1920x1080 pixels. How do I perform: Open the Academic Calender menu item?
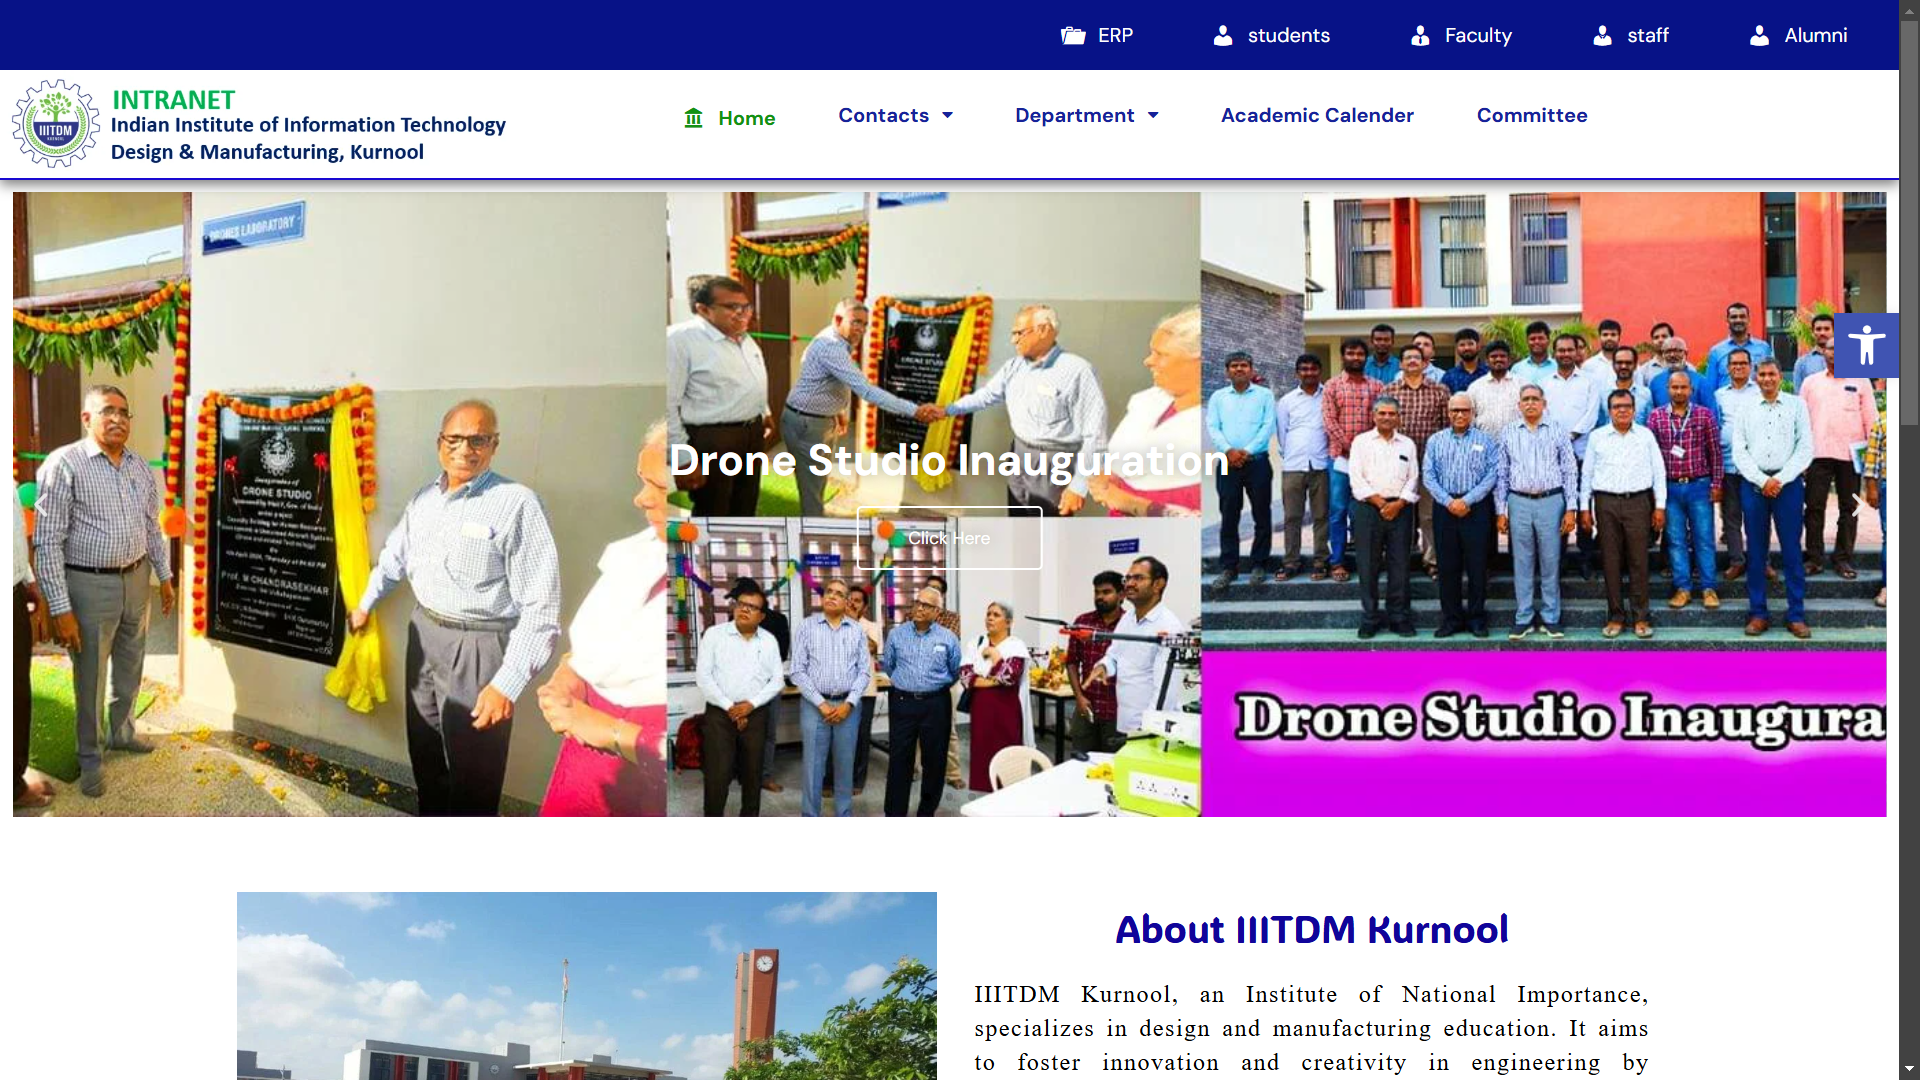[1317, 115]
